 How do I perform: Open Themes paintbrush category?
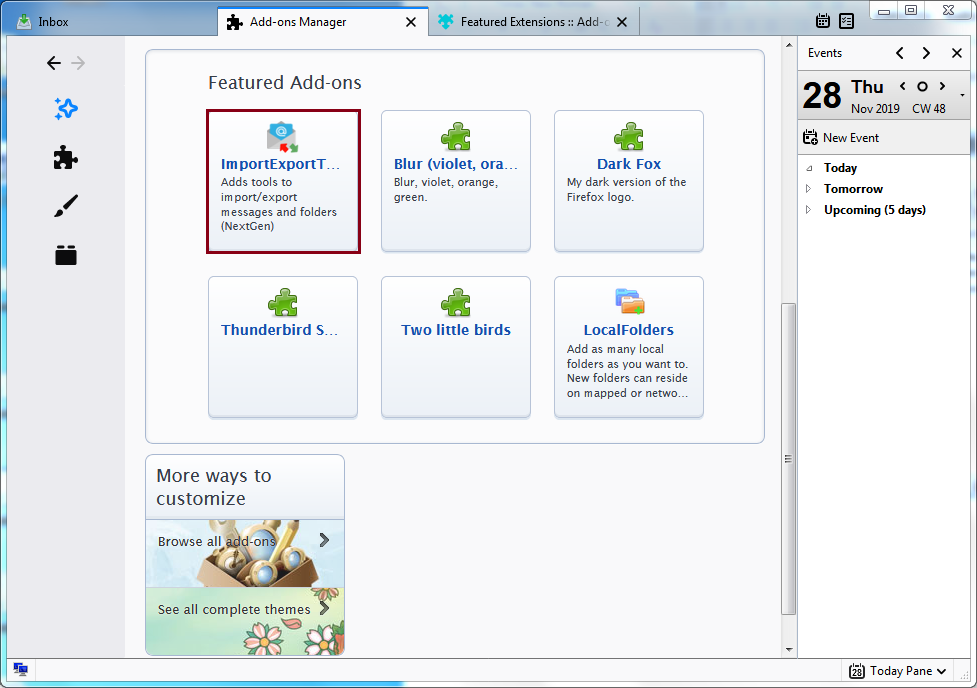[65, 206]
